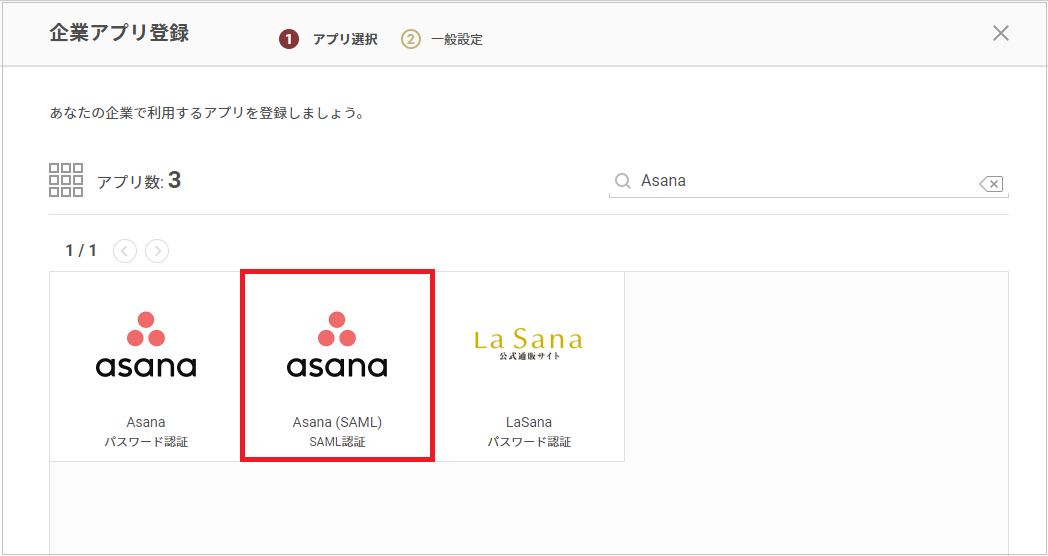Close the 企業アプリ登録 dialog
Screen dimensions: 1048x556
[x=1001, y=33]
